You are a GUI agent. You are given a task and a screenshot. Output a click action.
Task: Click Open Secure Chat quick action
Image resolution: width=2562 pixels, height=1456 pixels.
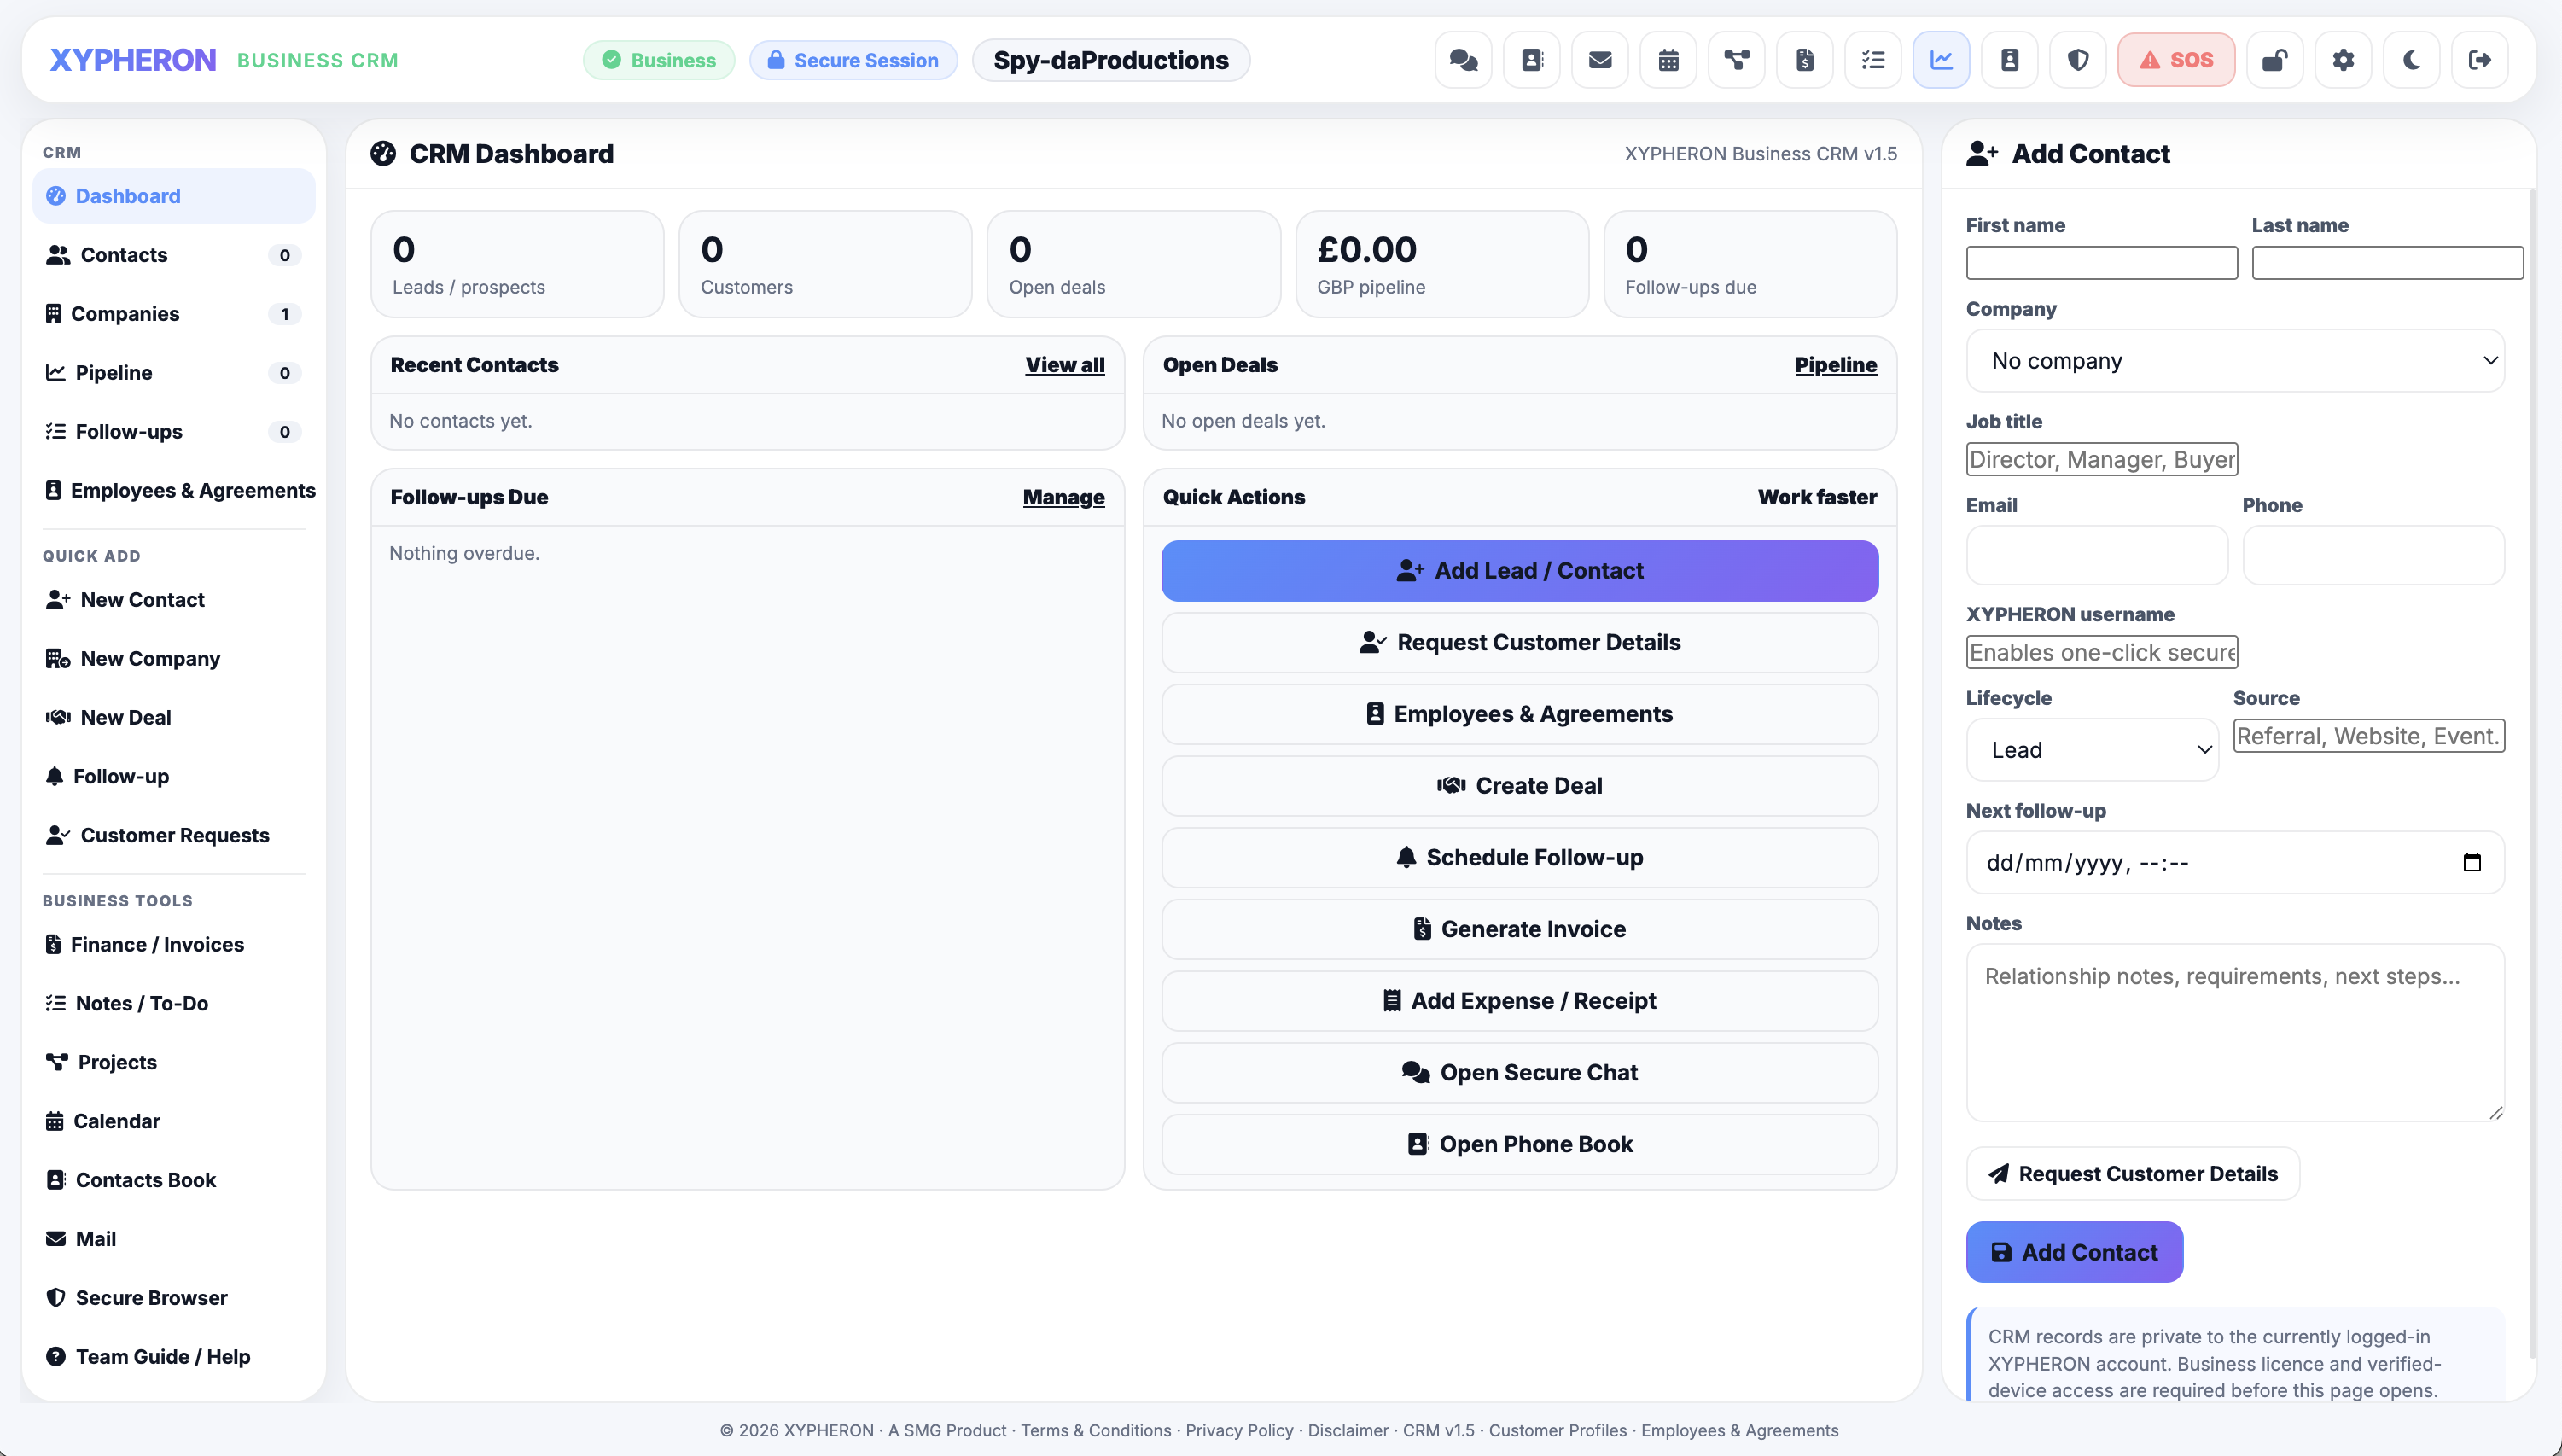click(x=1519, y=1073)
